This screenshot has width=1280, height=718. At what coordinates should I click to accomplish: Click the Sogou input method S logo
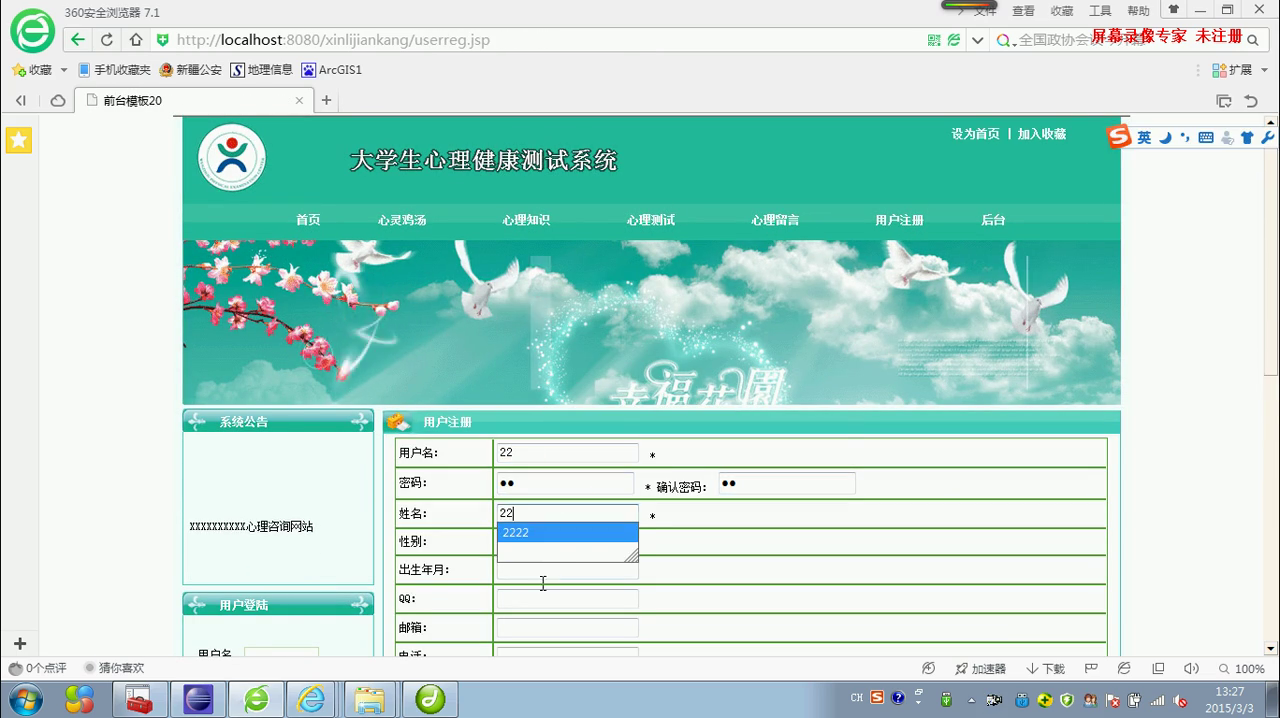coord(1119,137)
